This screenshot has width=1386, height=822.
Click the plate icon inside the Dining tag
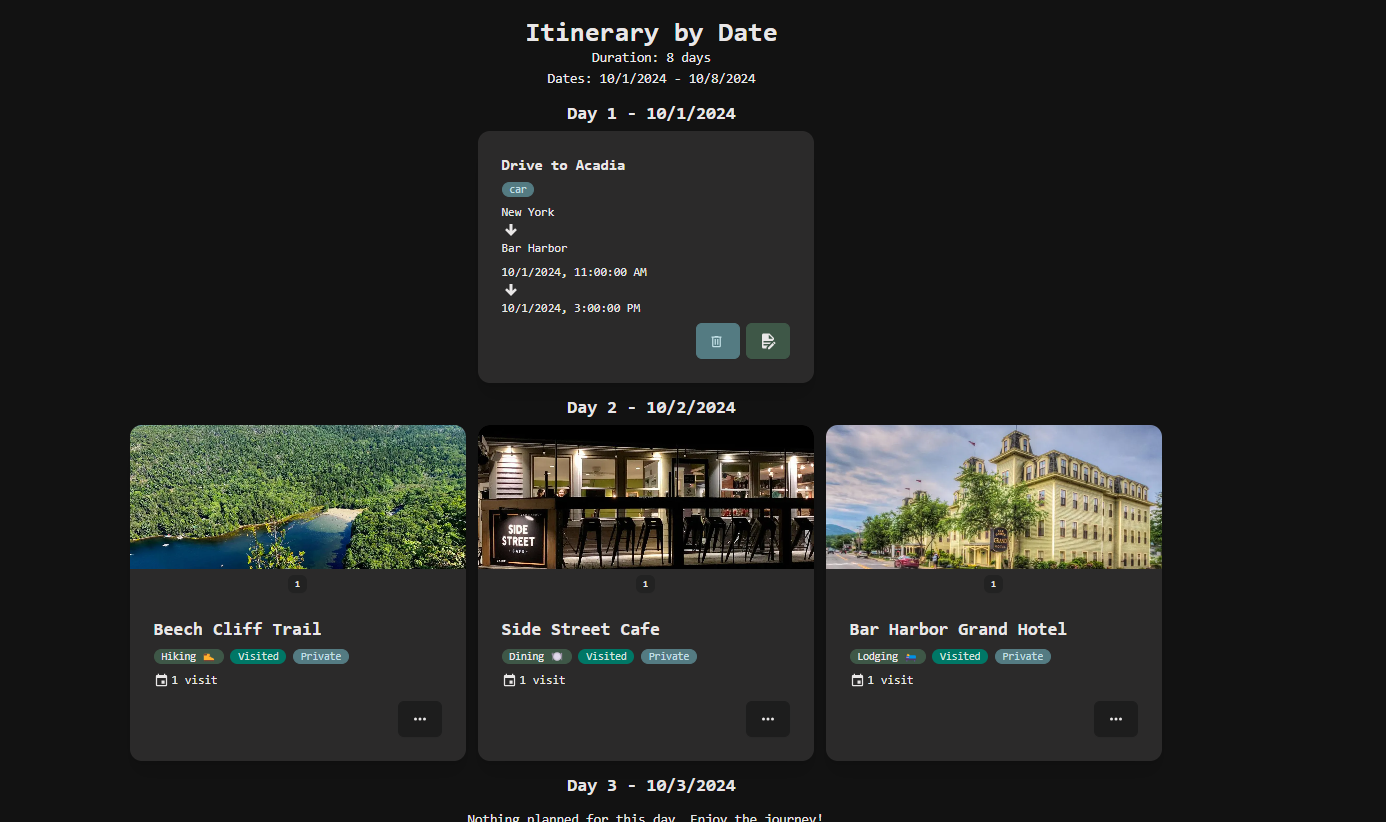558,656
